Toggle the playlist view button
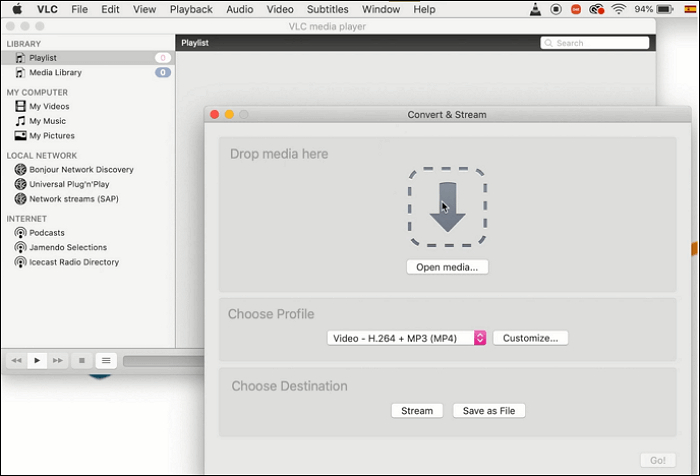700x476 pixels. (x=106, y=360)
